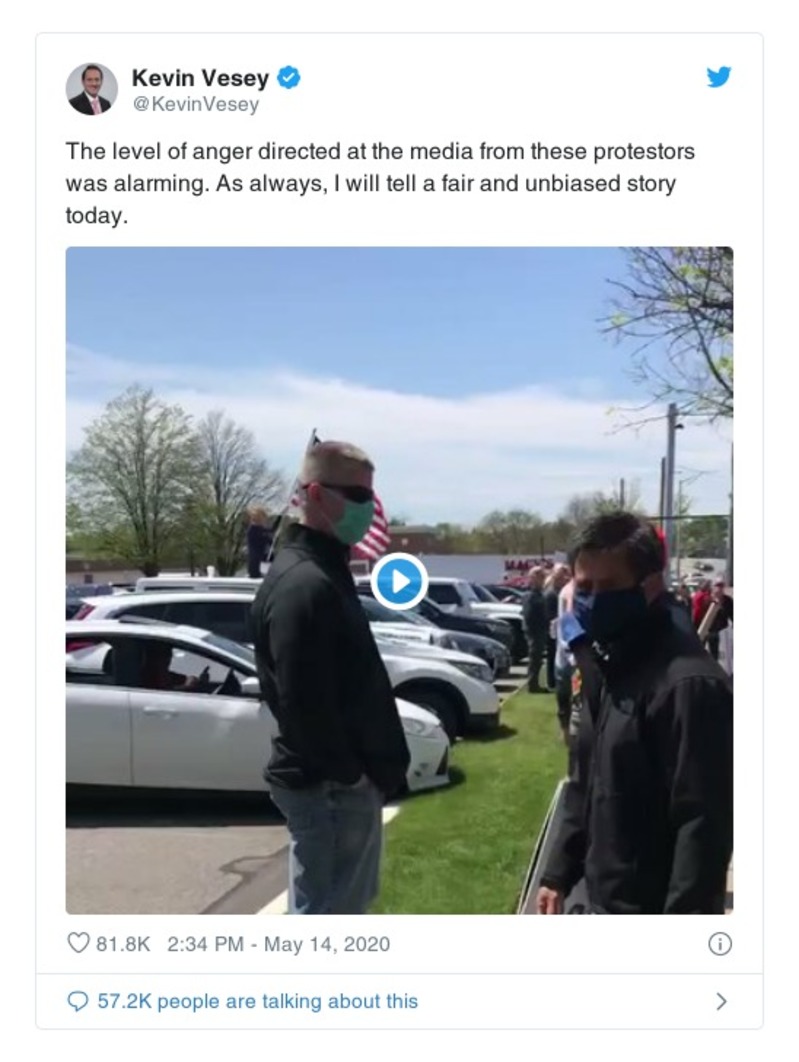Image resolution: width=799 pixels, height=1062 pixels.
Task: Play the embedded protest video
Action: 399,581
